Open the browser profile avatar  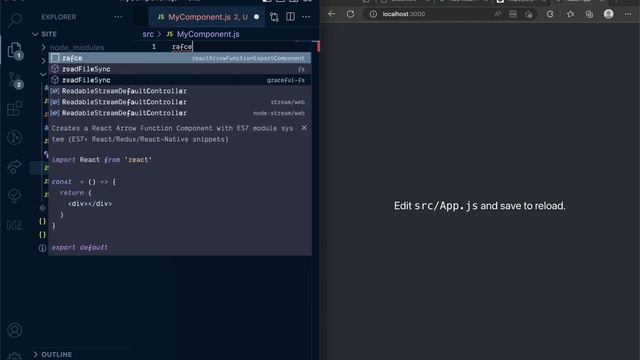click(609, 14)
